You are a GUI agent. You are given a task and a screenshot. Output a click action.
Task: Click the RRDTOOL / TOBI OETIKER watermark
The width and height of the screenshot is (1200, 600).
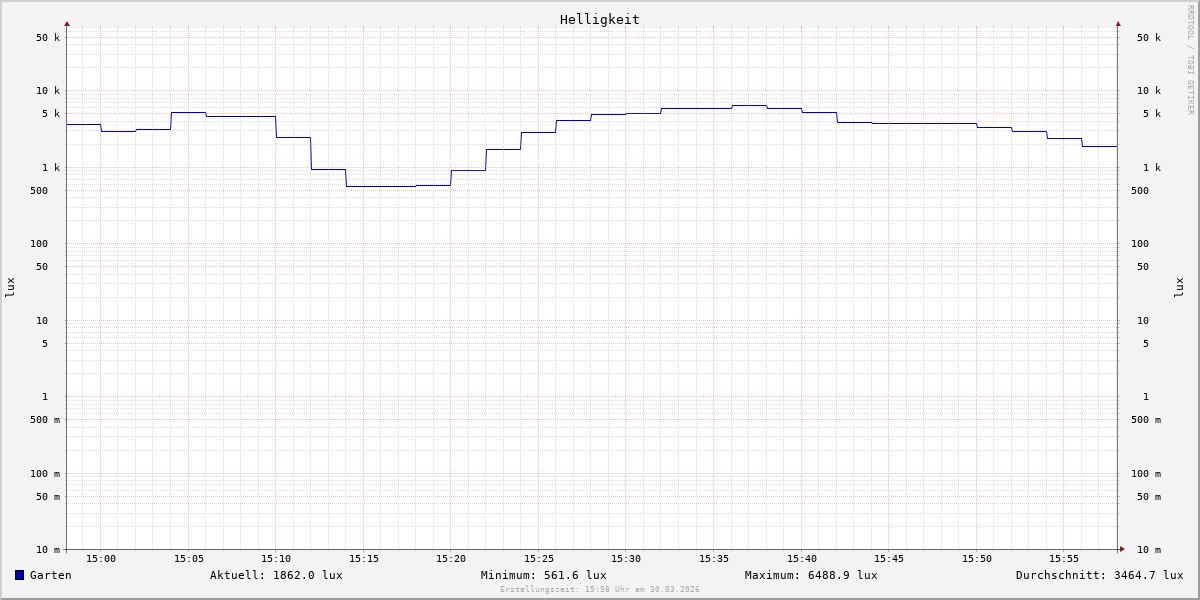(1190, 60)
